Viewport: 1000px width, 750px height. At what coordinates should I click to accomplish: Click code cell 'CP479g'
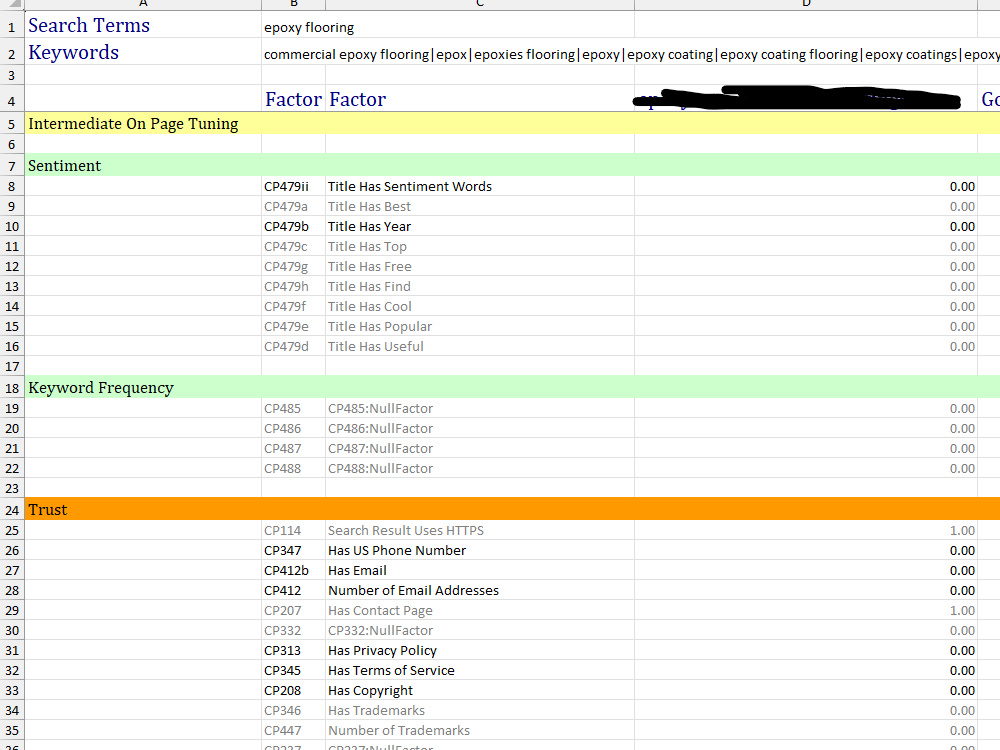click(293, 267)
